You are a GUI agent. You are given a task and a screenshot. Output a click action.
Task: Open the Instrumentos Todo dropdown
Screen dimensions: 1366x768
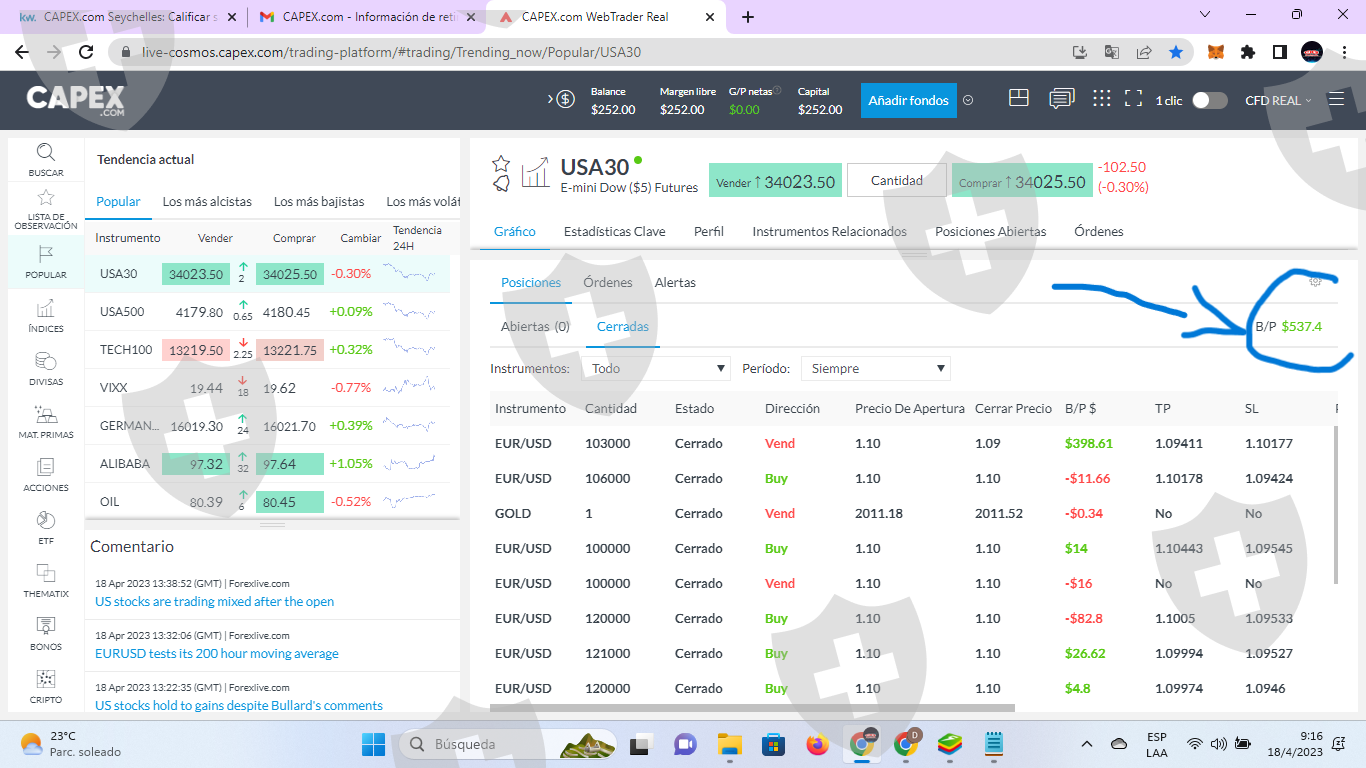tap(656, 369)
